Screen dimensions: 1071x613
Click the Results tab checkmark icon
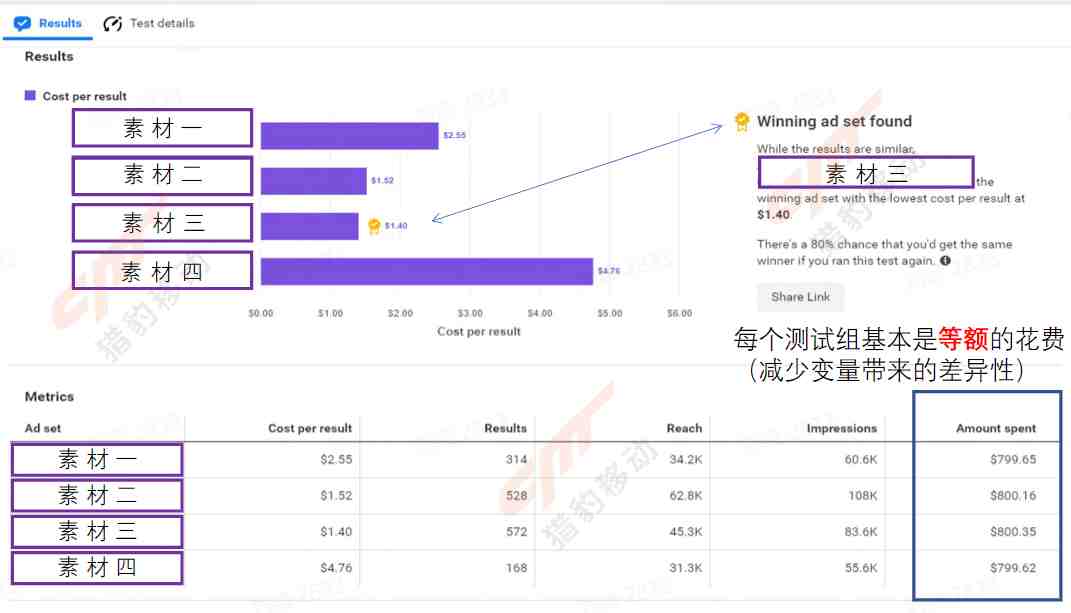click(23, 24)
